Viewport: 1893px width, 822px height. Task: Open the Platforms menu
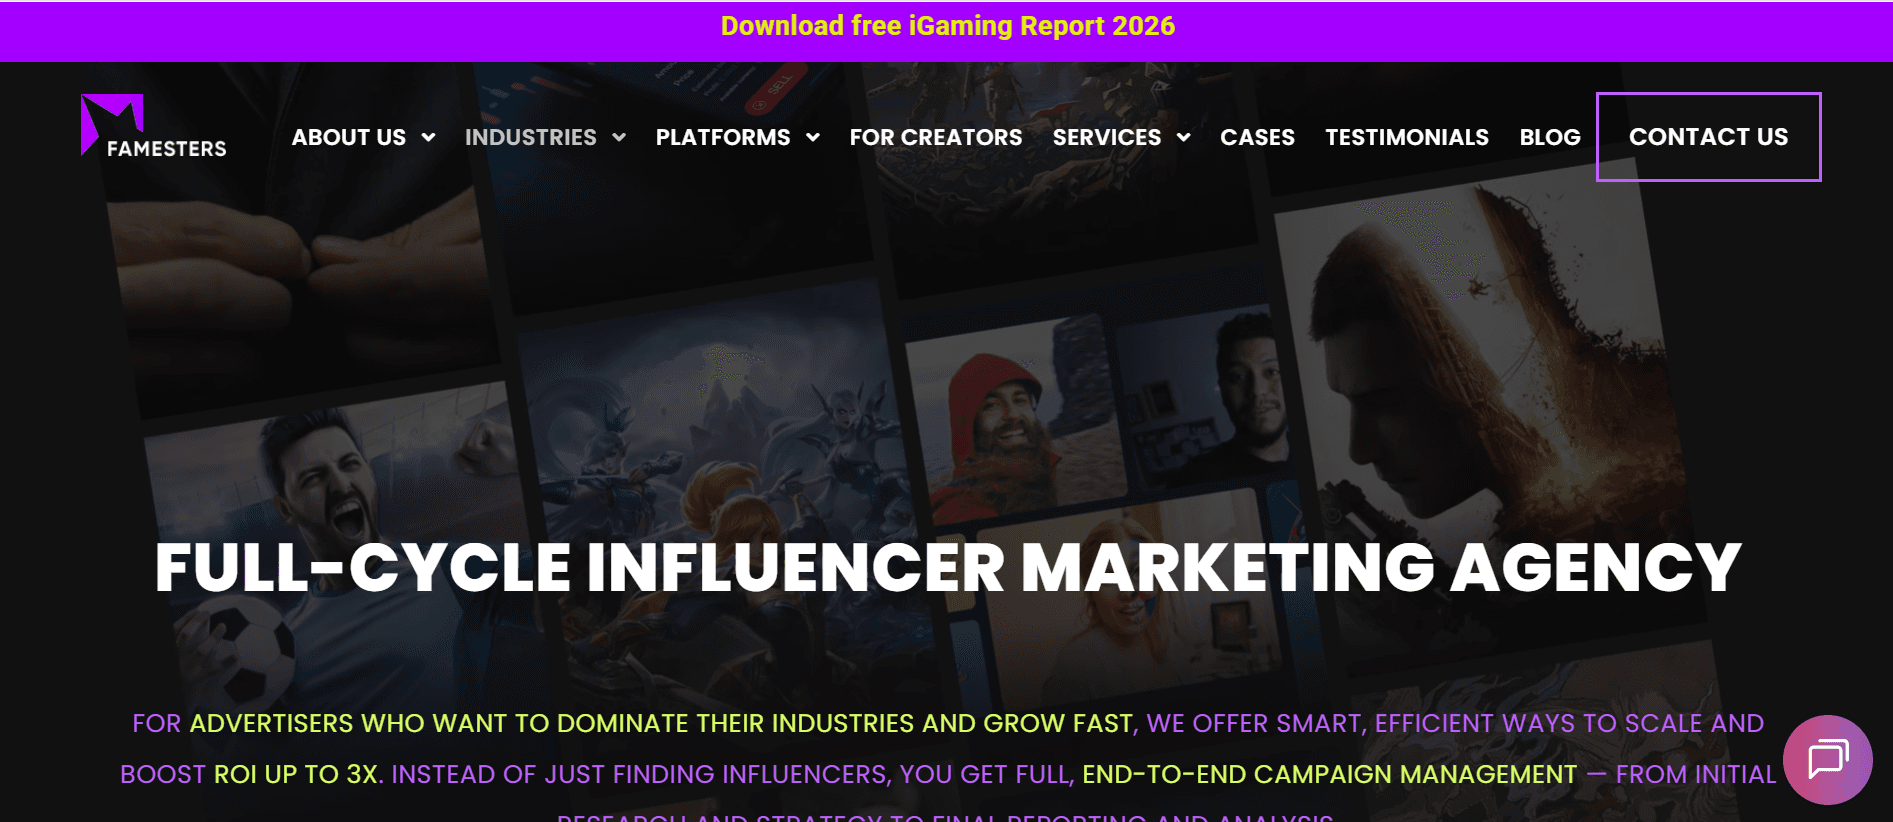723,137
